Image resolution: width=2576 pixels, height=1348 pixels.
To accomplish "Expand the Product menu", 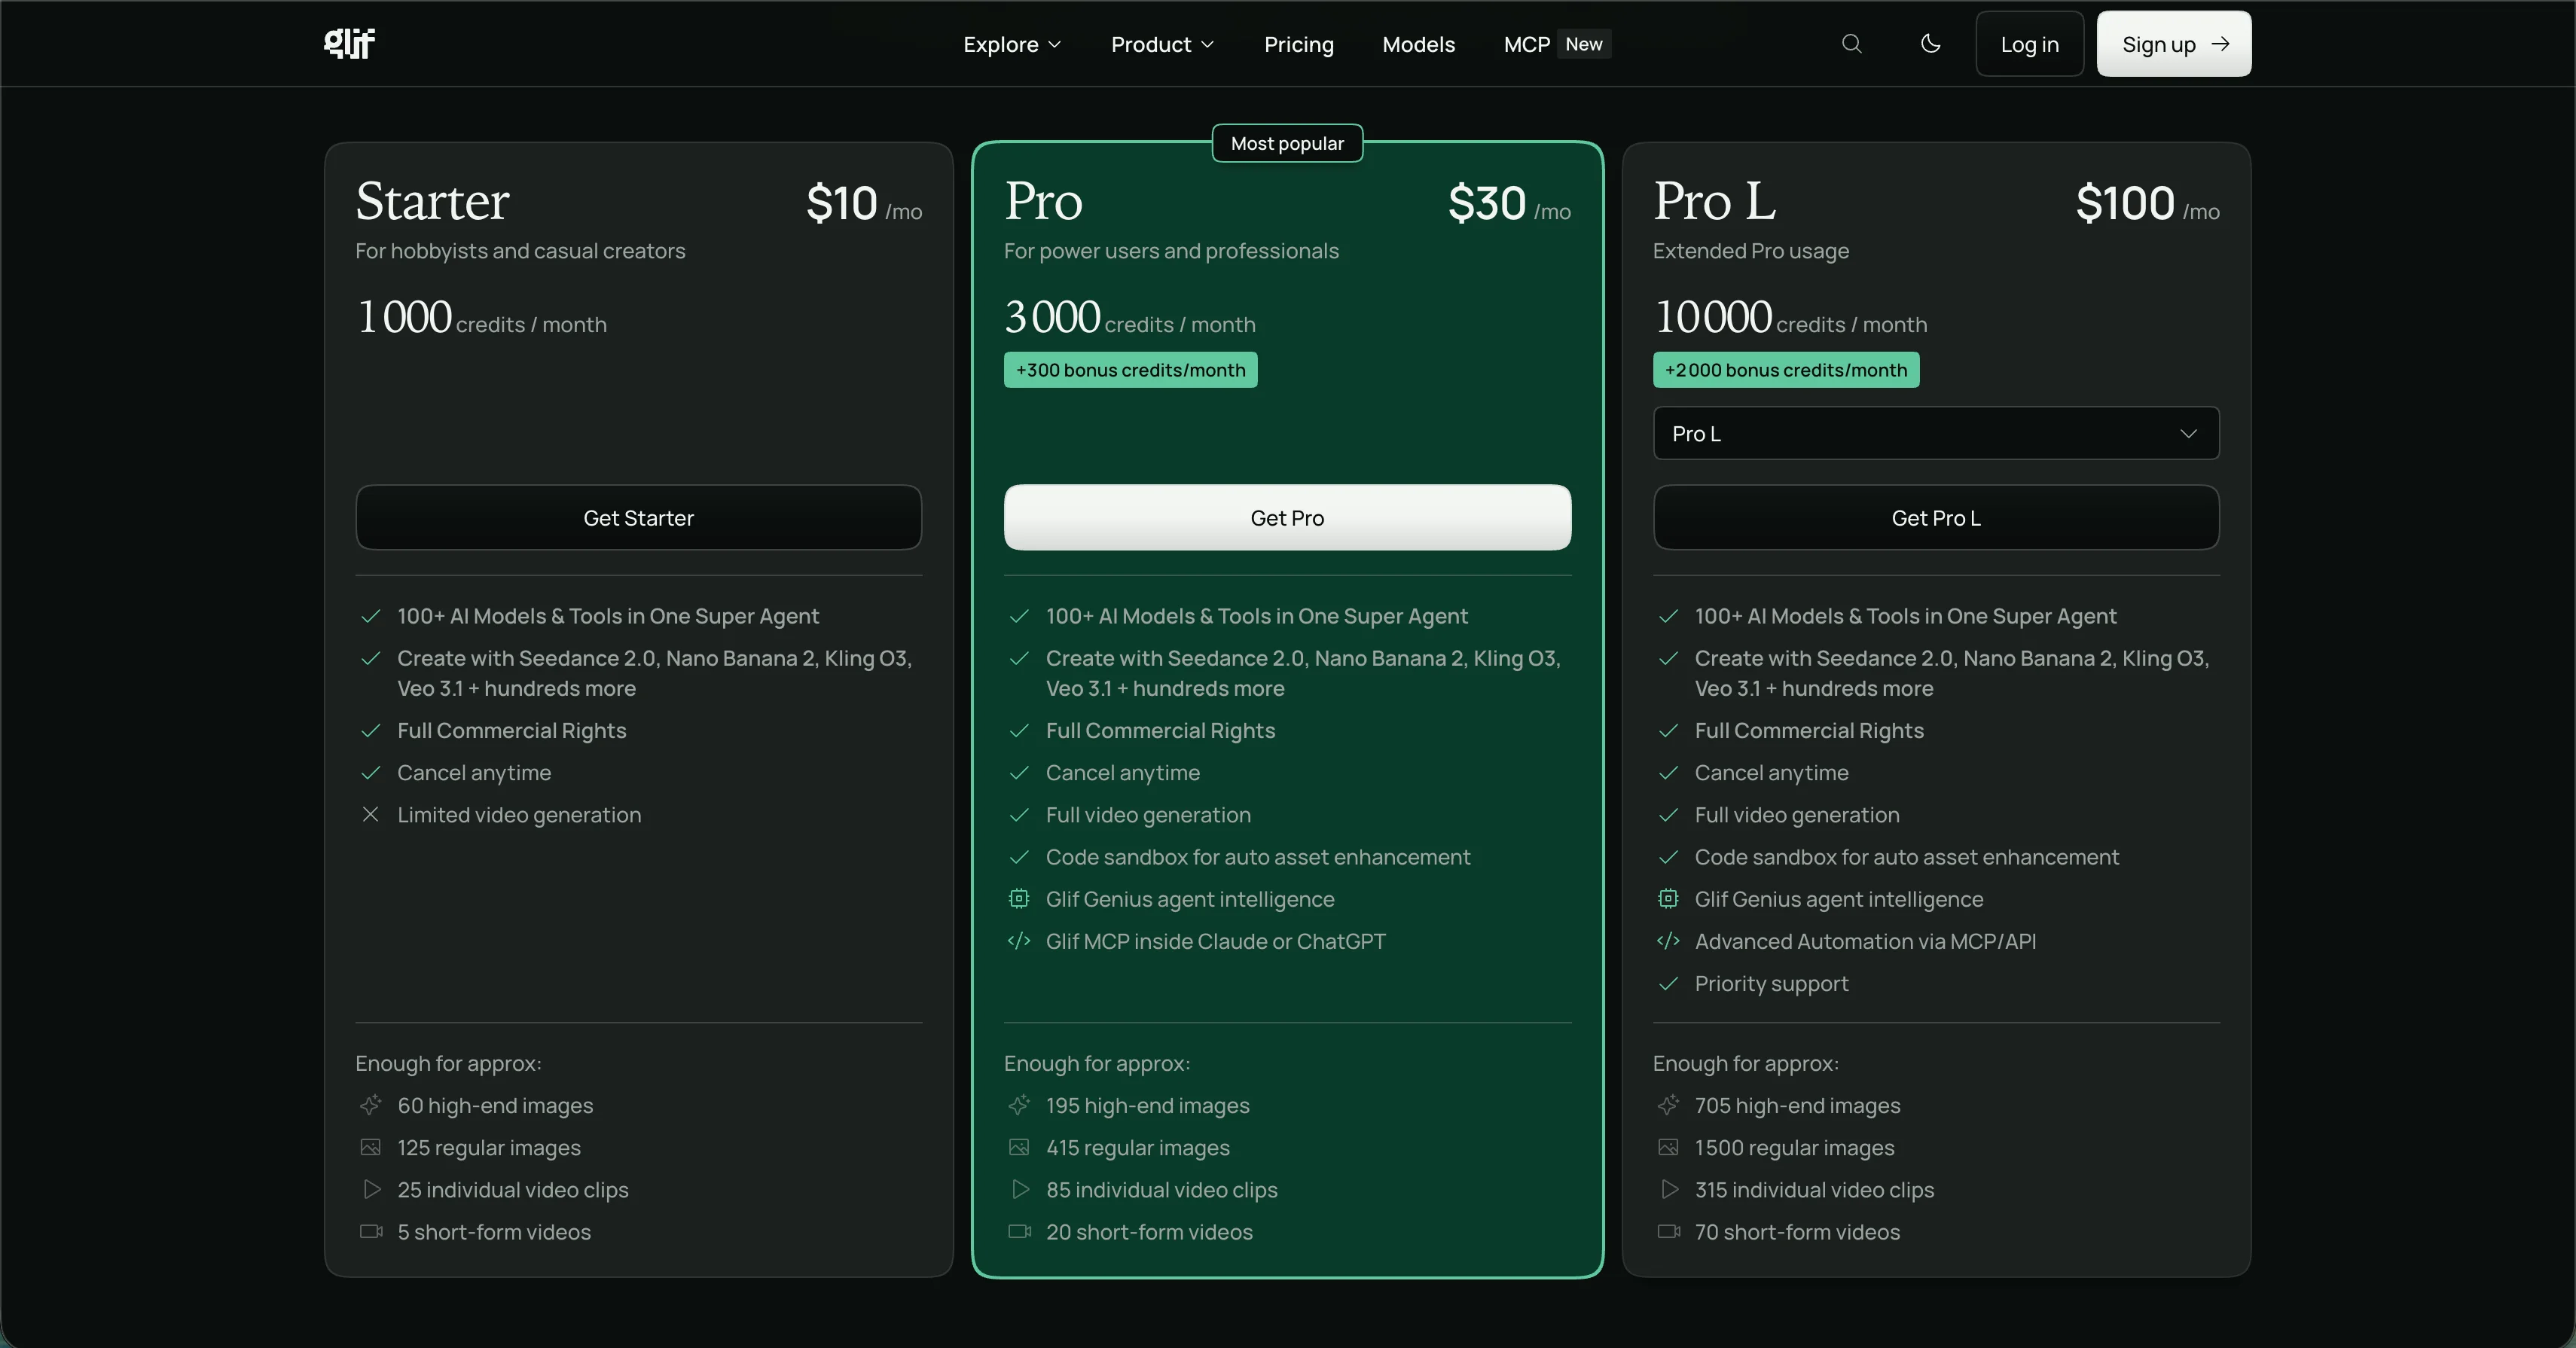I will (x=1162, y=44).
